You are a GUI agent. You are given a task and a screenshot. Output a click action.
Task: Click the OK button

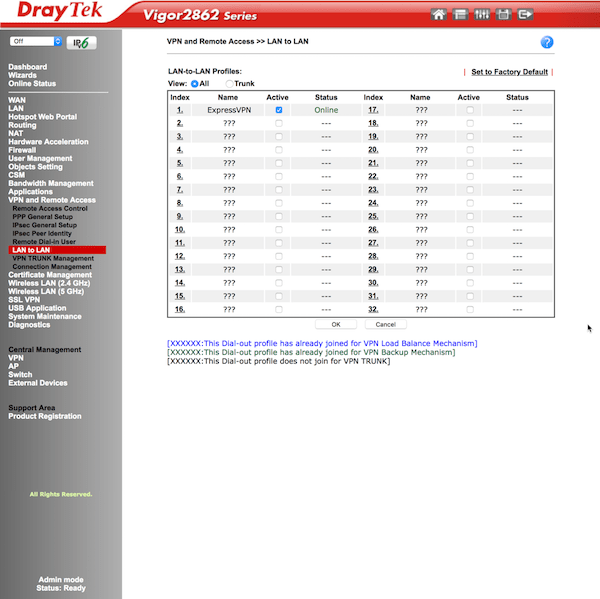336,324
